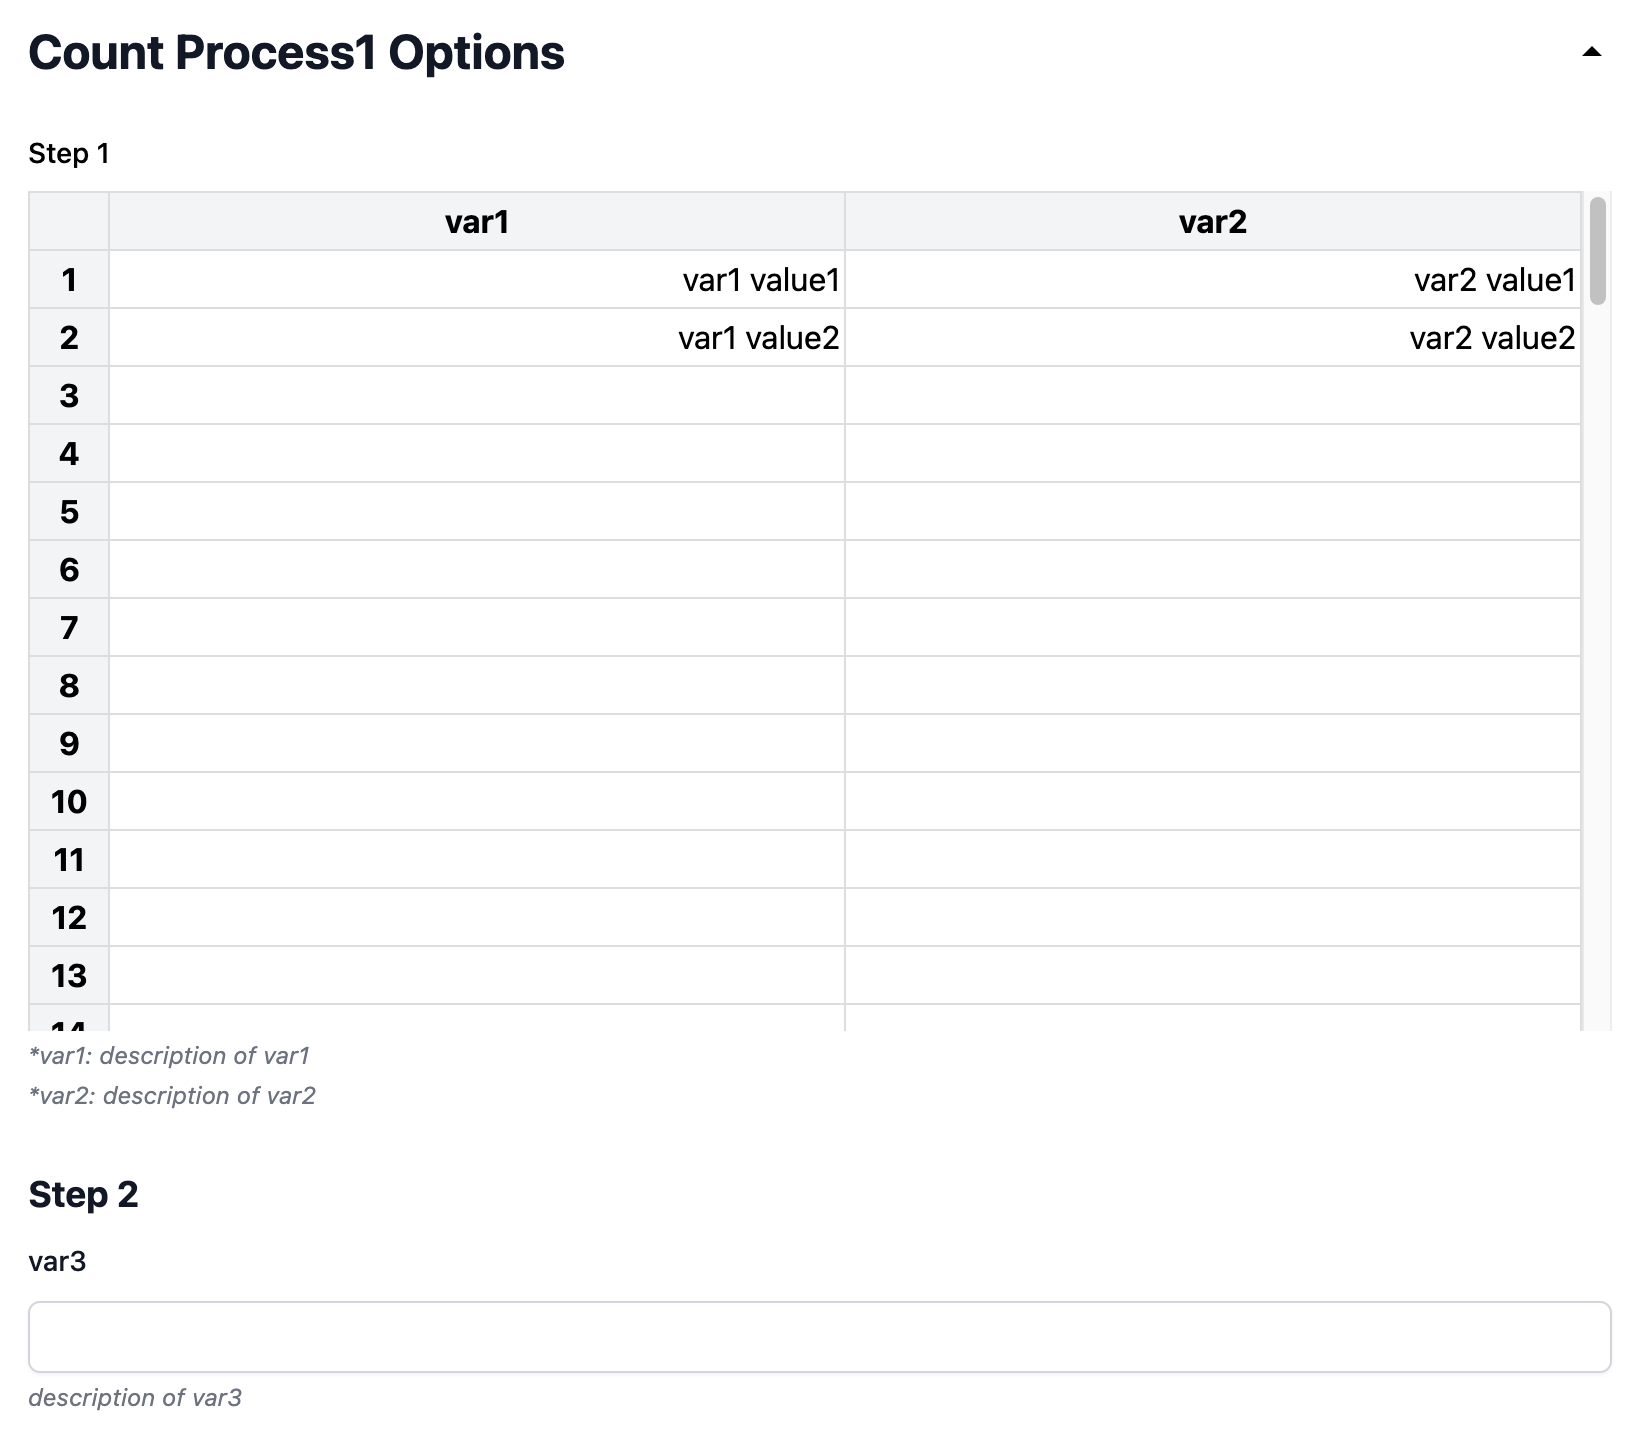
Task: Click the var1 column header
Action: 477,221
